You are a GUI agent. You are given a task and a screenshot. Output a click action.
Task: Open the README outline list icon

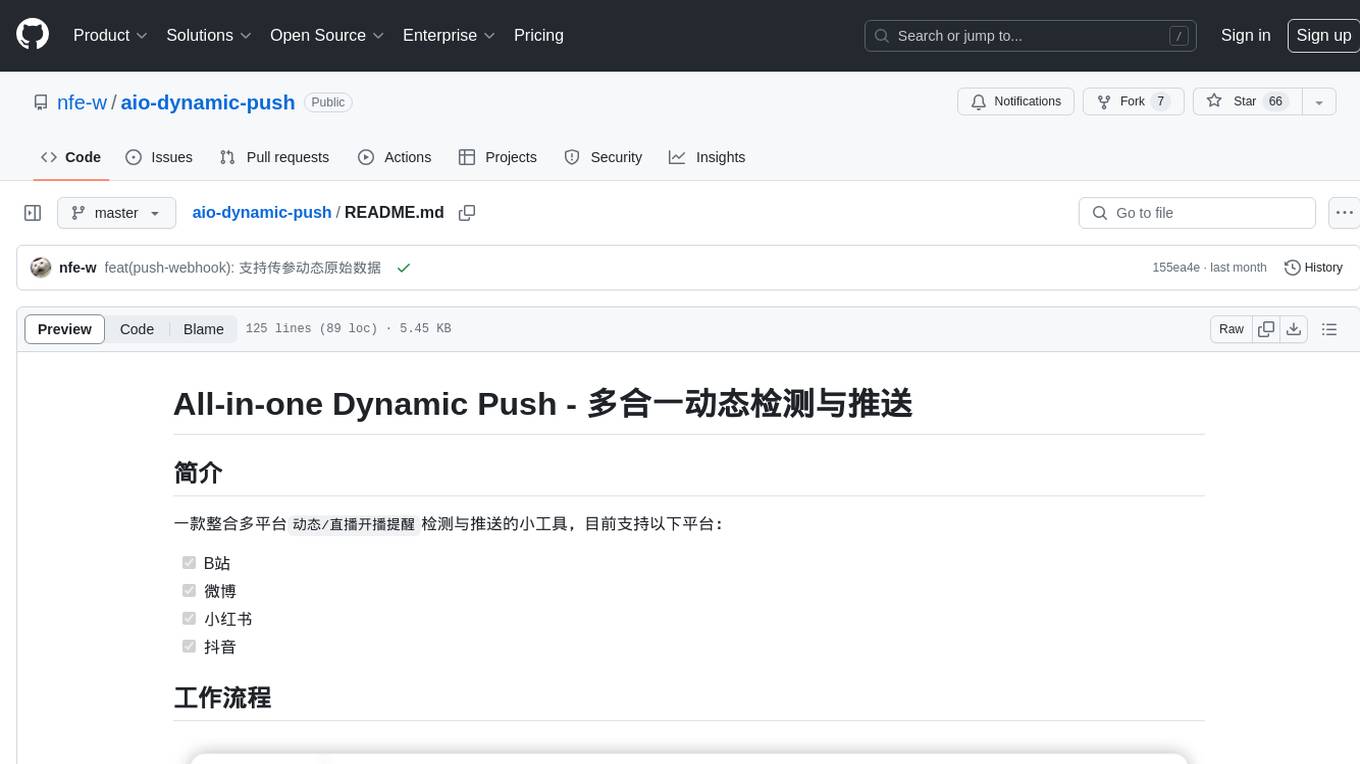coord(1329,329)
